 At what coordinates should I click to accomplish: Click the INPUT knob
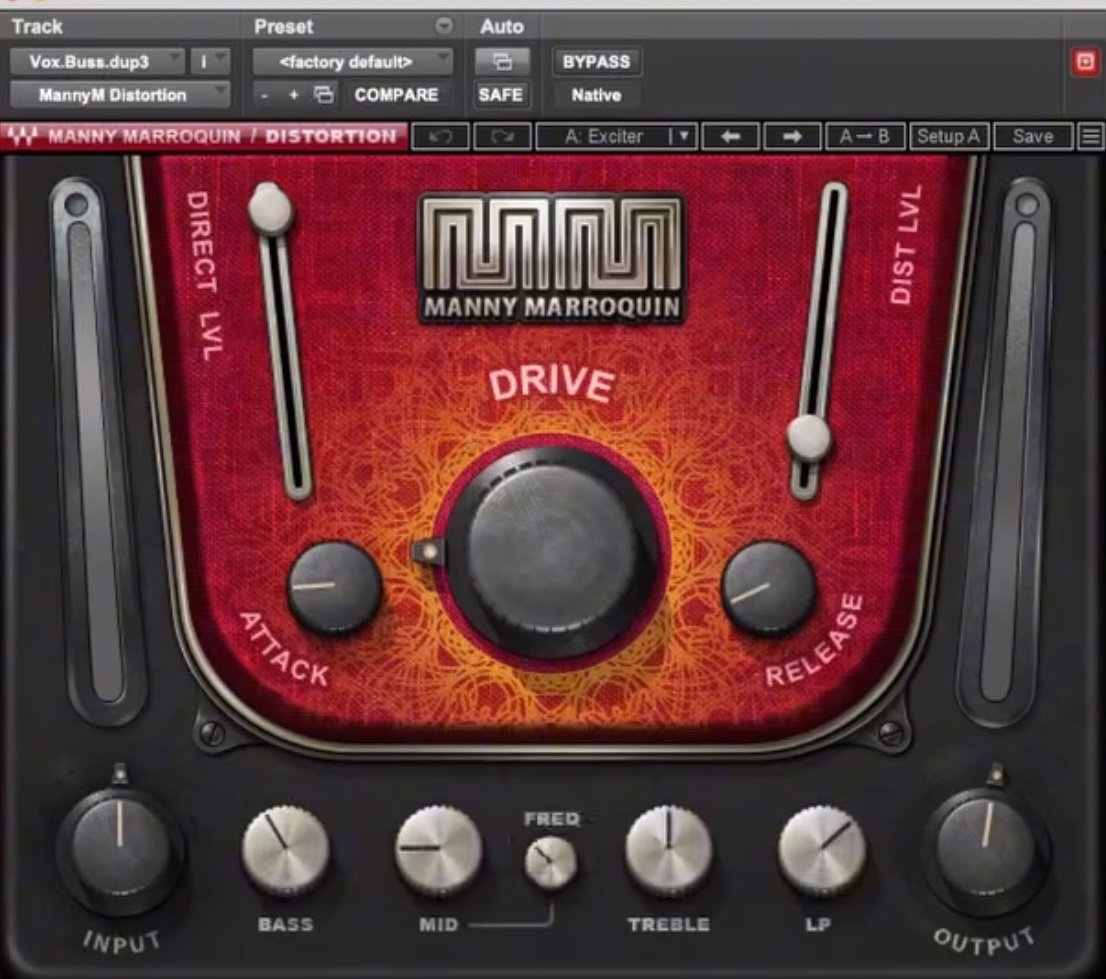click(120, 850)
